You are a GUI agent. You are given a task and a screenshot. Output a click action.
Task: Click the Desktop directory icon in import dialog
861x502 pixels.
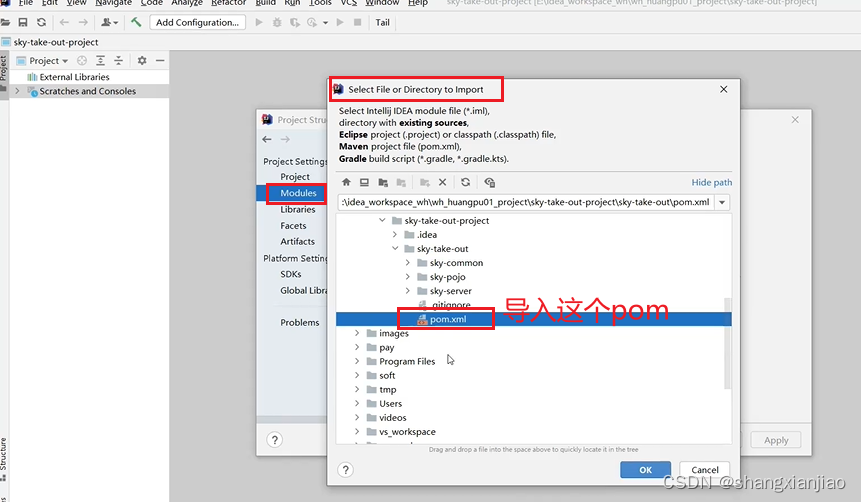pyautogui.click(x=364, y=182)
